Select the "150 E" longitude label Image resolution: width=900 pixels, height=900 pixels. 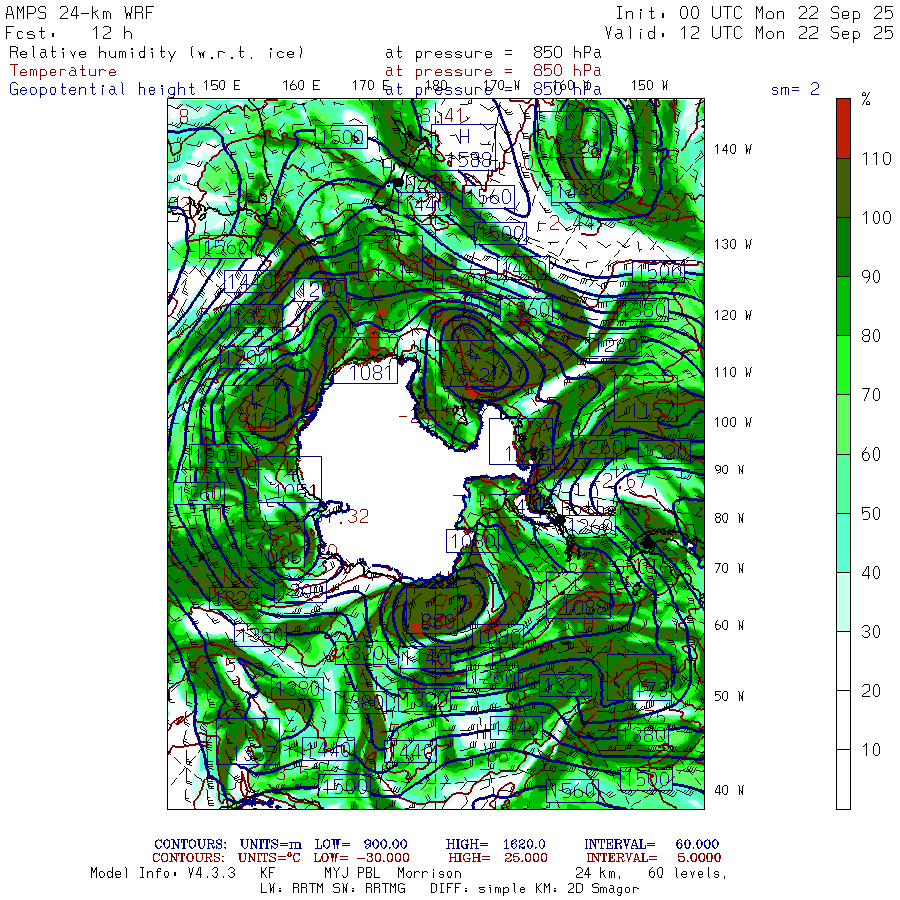(222, 86)
